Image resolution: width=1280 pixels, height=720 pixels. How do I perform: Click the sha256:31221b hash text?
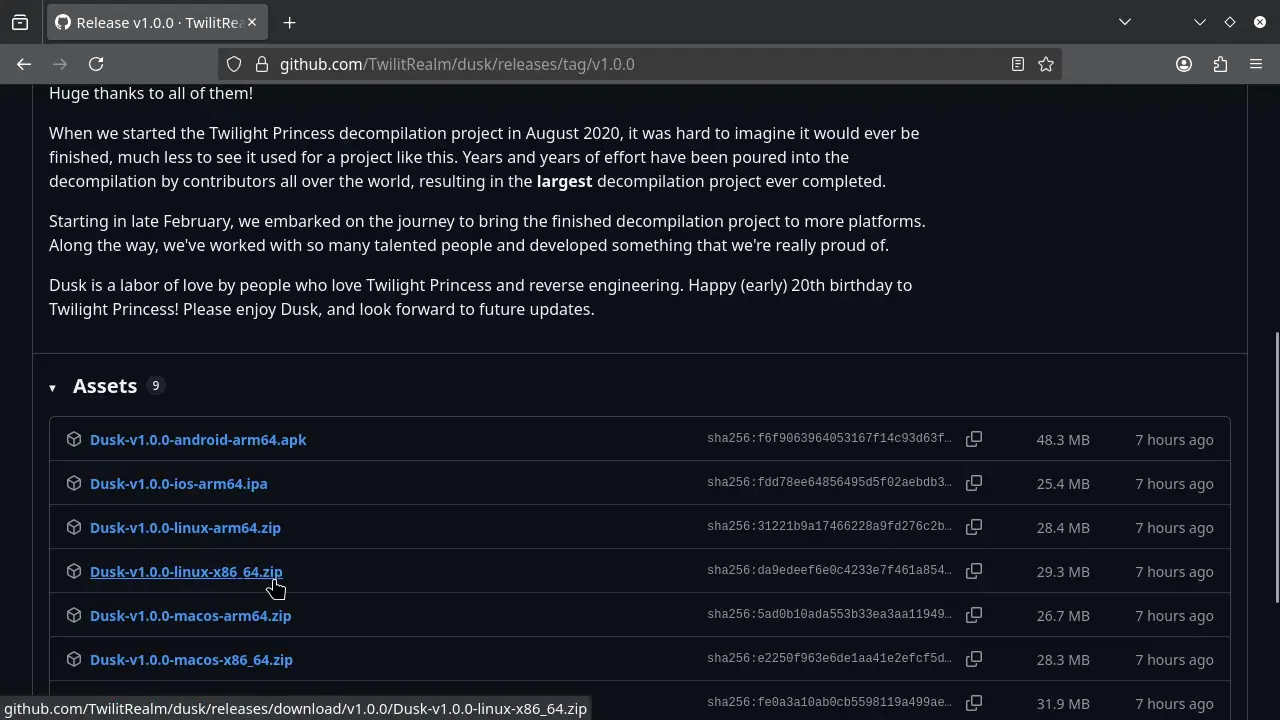(x=829, y=527)
